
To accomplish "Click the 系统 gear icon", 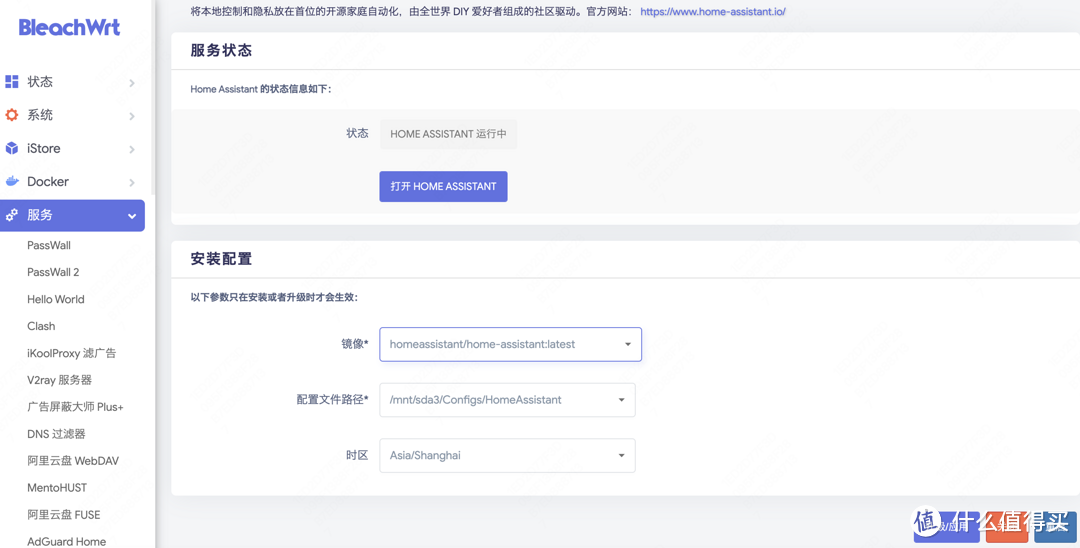I will [x=12, y=115].
